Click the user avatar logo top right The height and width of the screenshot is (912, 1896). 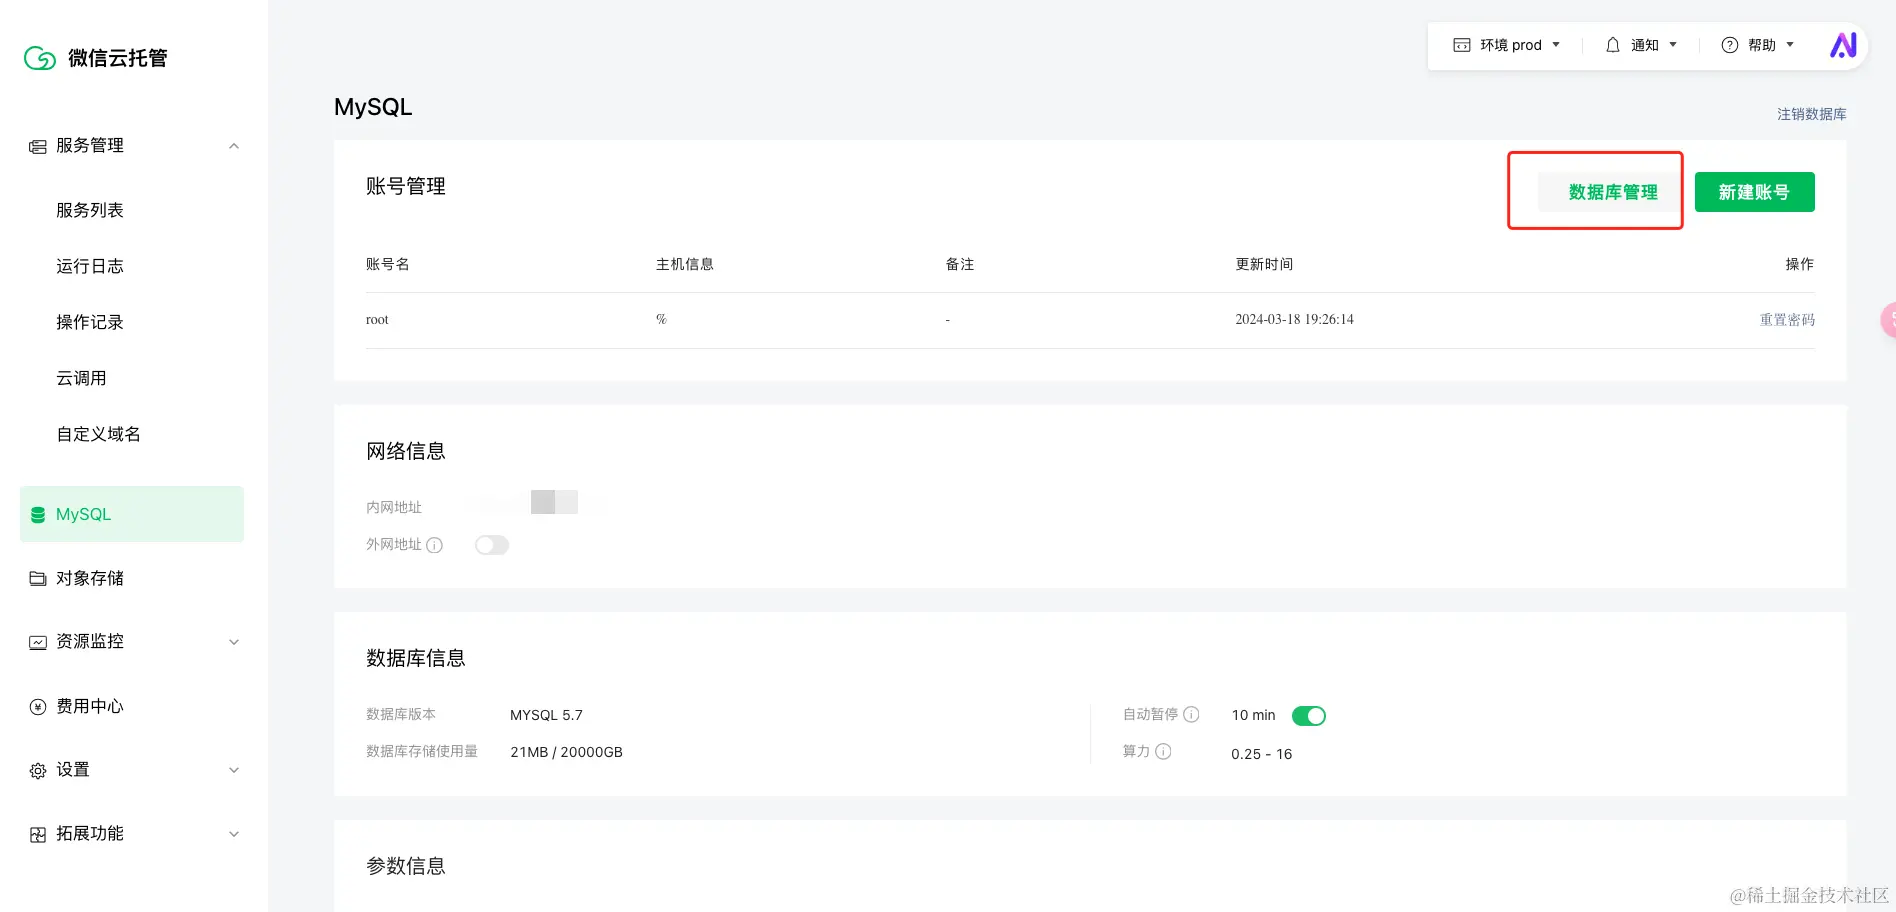(x=1843, y=45)
